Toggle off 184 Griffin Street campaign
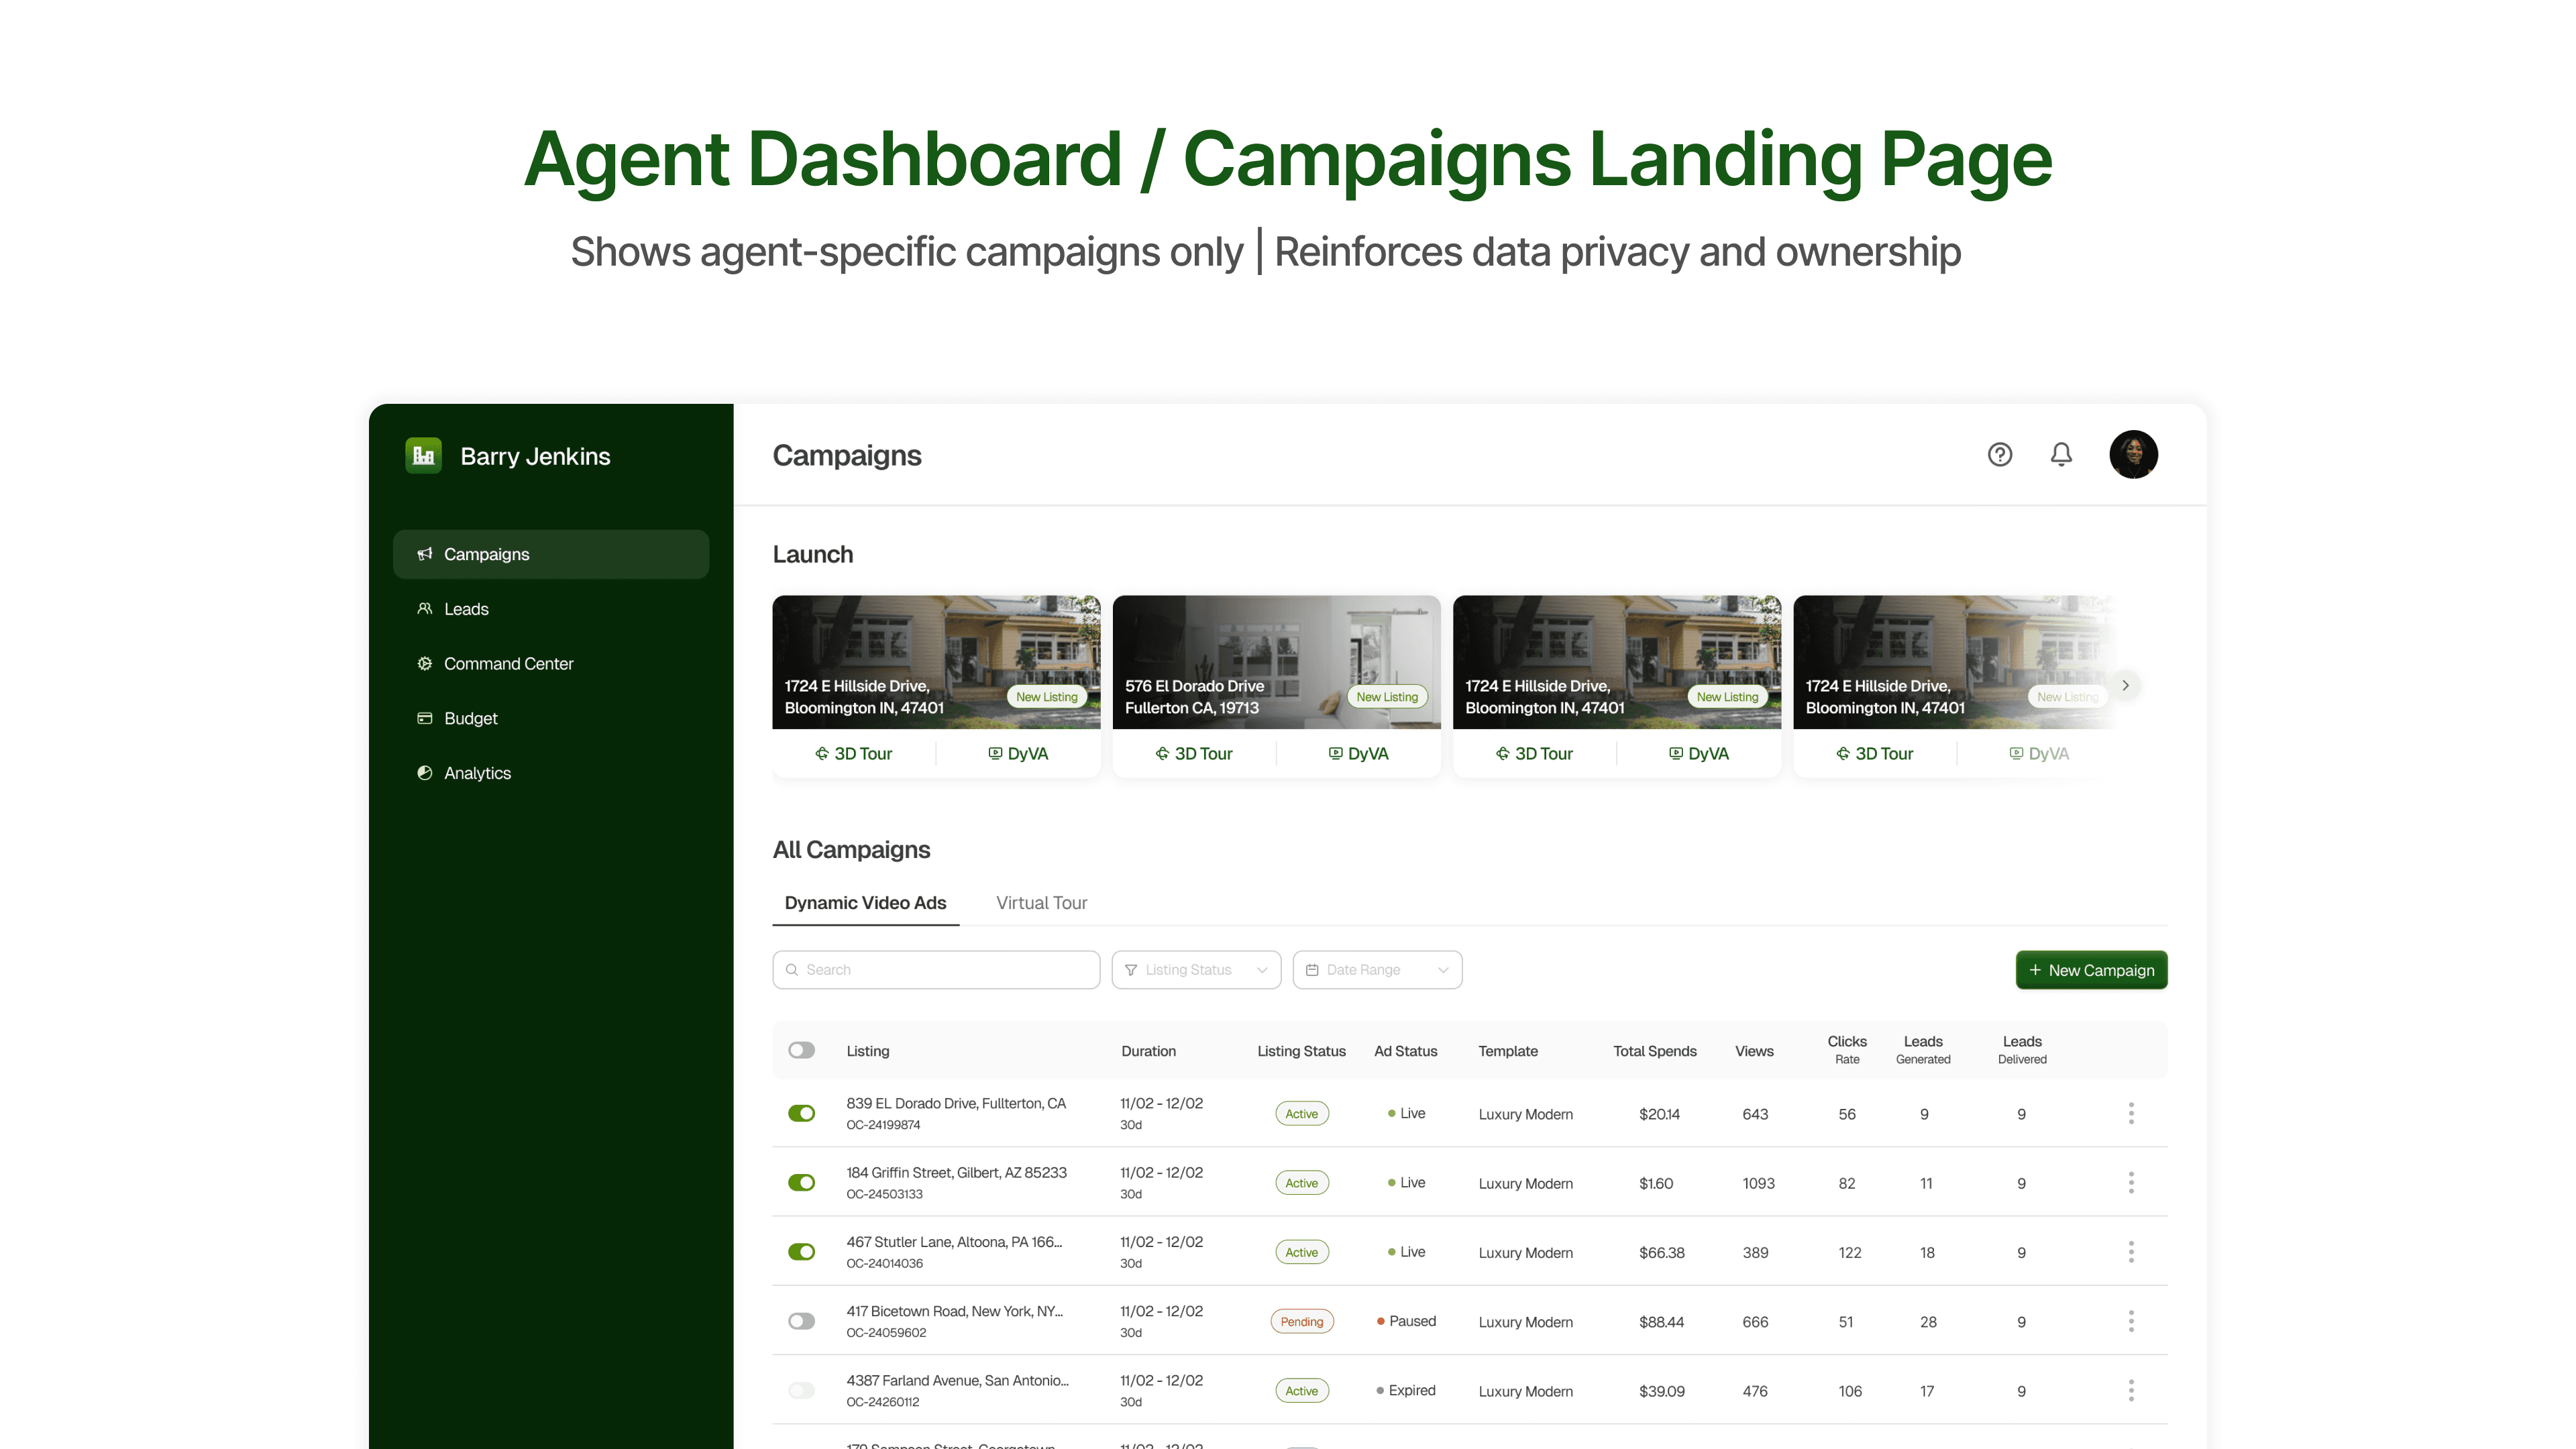 tap(801, 1183)
